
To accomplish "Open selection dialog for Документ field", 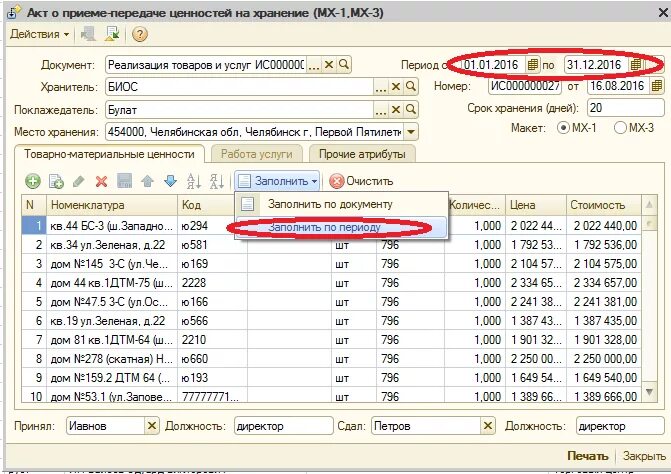I will [314, 65].
